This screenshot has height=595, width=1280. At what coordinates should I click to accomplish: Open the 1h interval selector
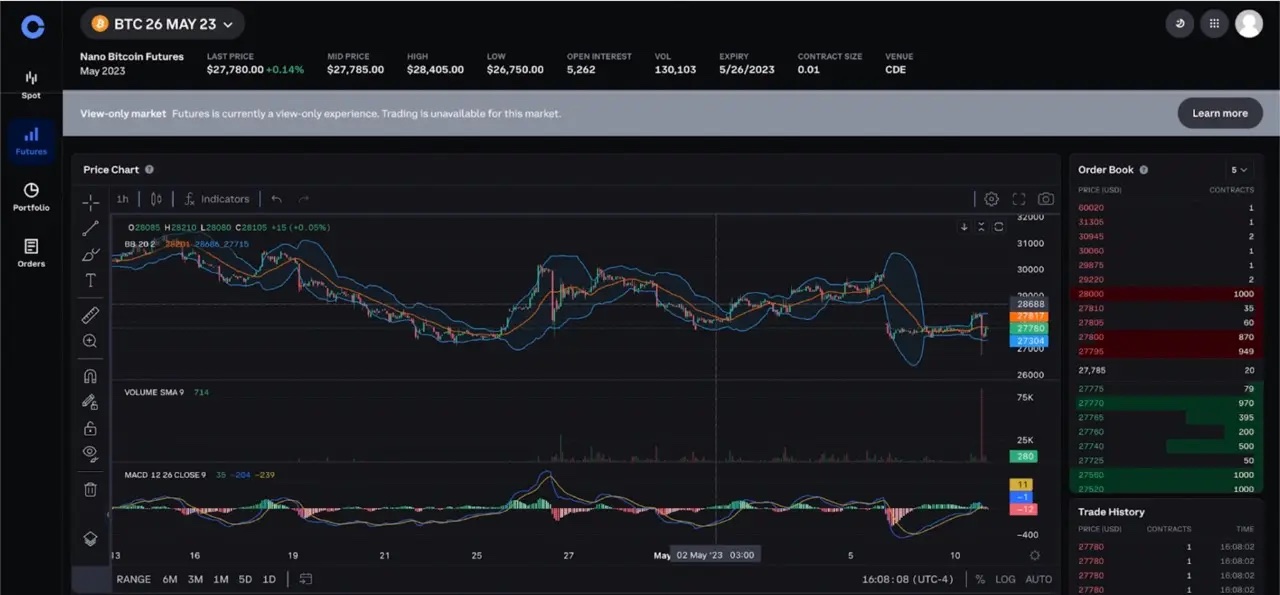click(x=121, y=199)
